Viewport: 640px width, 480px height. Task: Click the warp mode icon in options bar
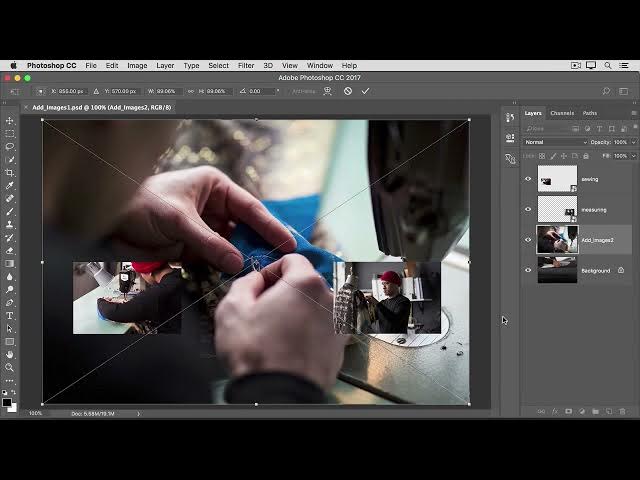(x=329, y=91)
